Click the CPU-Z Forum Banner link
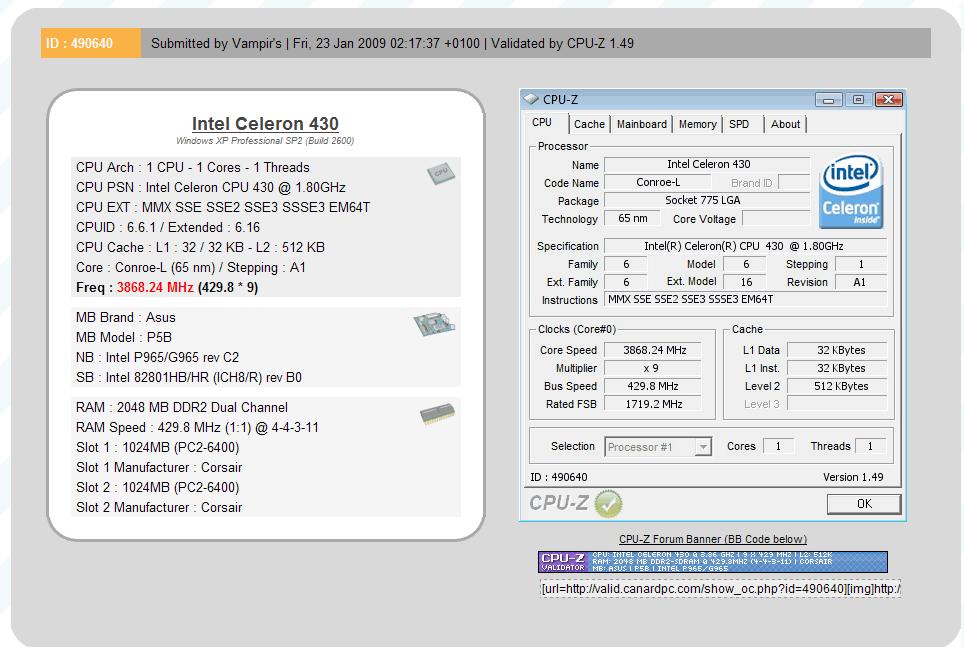This screenshot has width=964, height=647. tap(713, 539)
